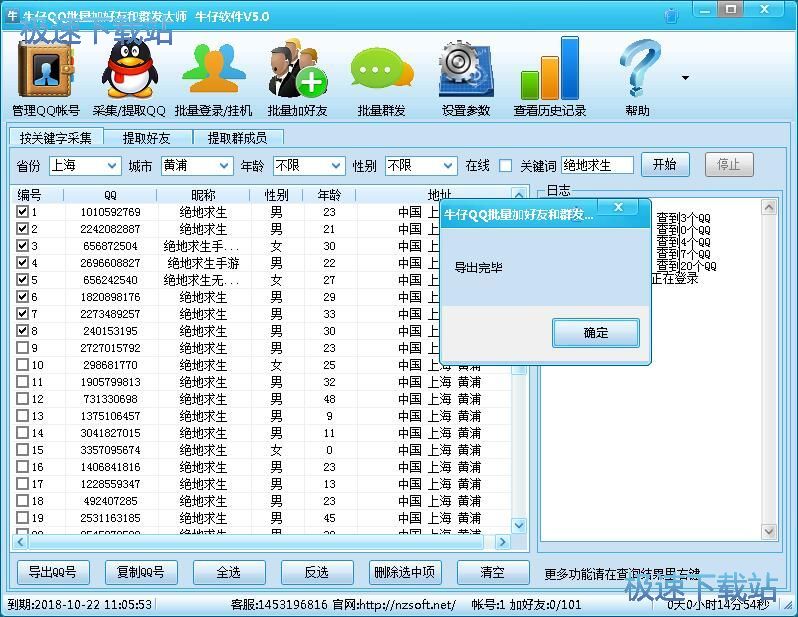Viewport: 798px width, 617px height.
Task: Sort by the 年龄 column header
Action: 329,195
